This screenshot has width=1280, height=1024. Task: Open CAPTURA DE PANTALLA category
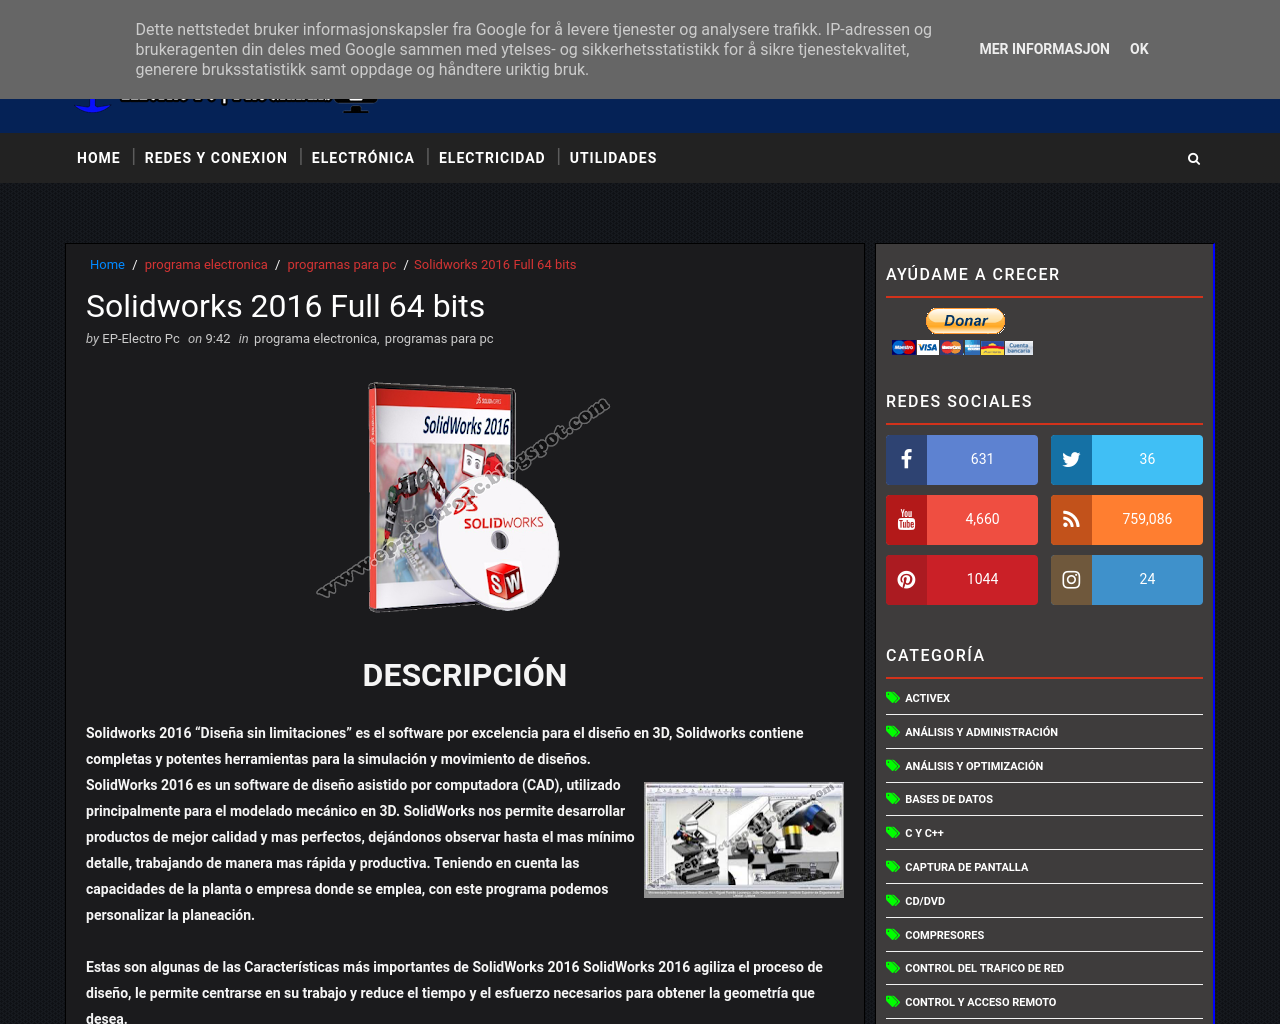click(966, 867)
